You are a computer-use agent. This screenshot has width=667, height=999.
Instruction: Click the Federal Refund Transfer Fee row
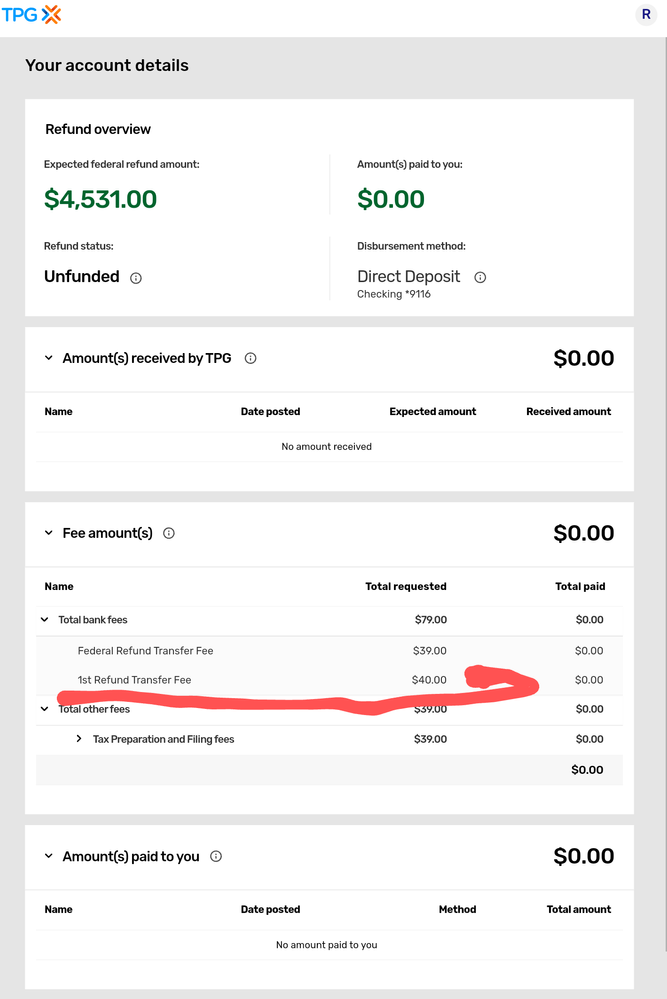[x=145, y=651]
